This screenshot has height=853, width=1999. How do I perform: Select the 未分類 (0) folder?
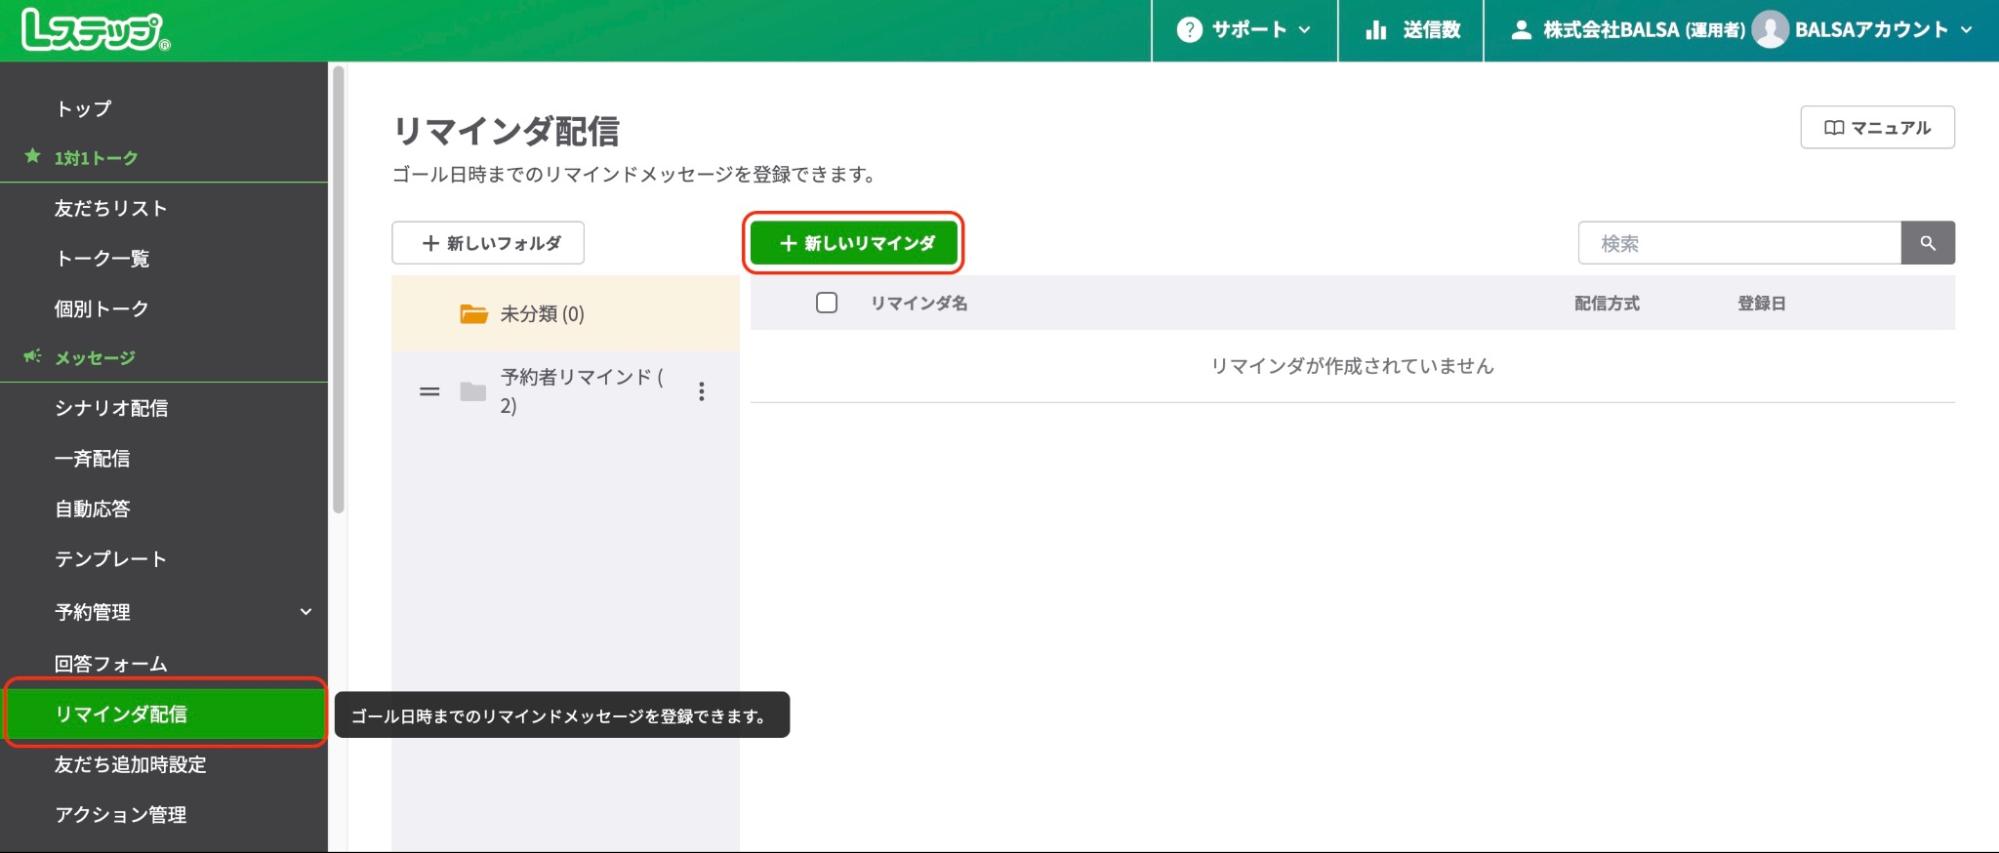point(565,314)
